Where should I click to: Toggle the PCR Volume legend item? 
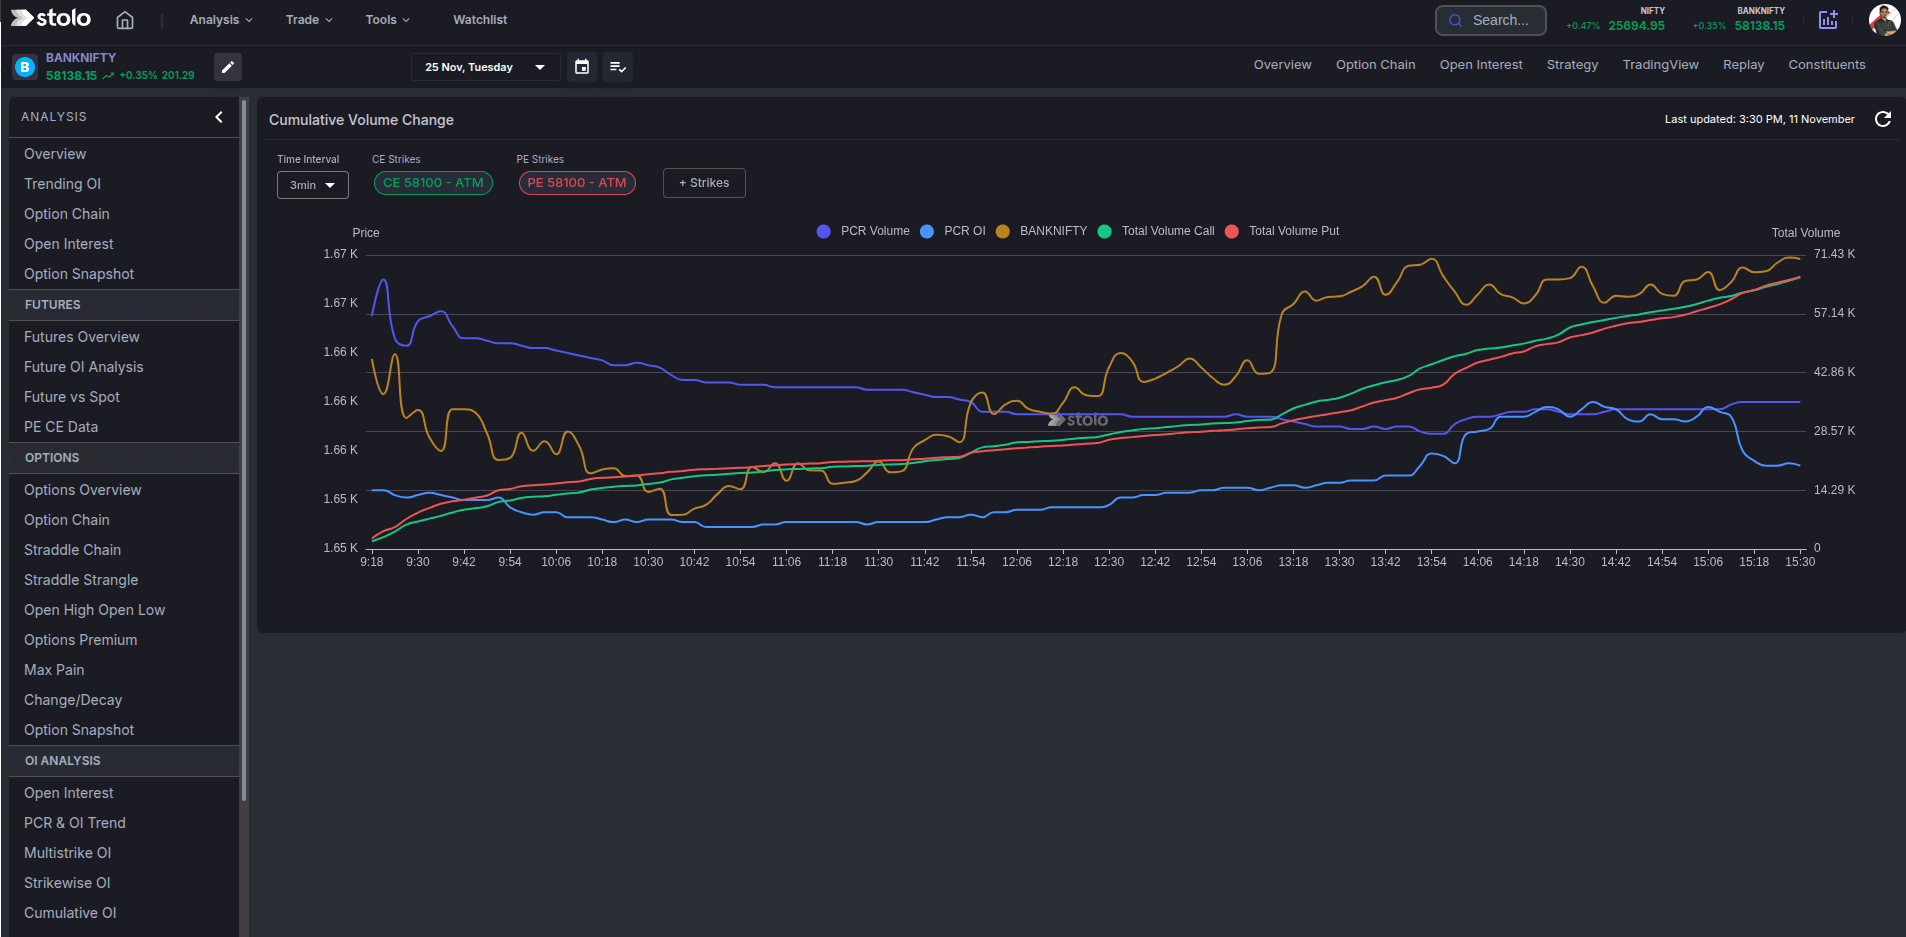[x=863, y=231]
